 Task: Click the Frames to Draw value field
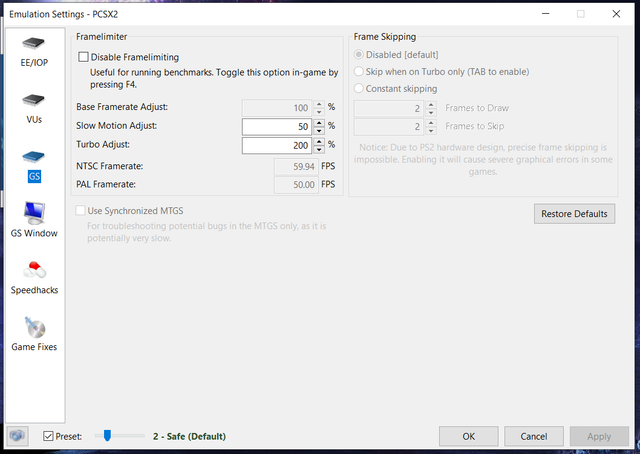[389, 108]
